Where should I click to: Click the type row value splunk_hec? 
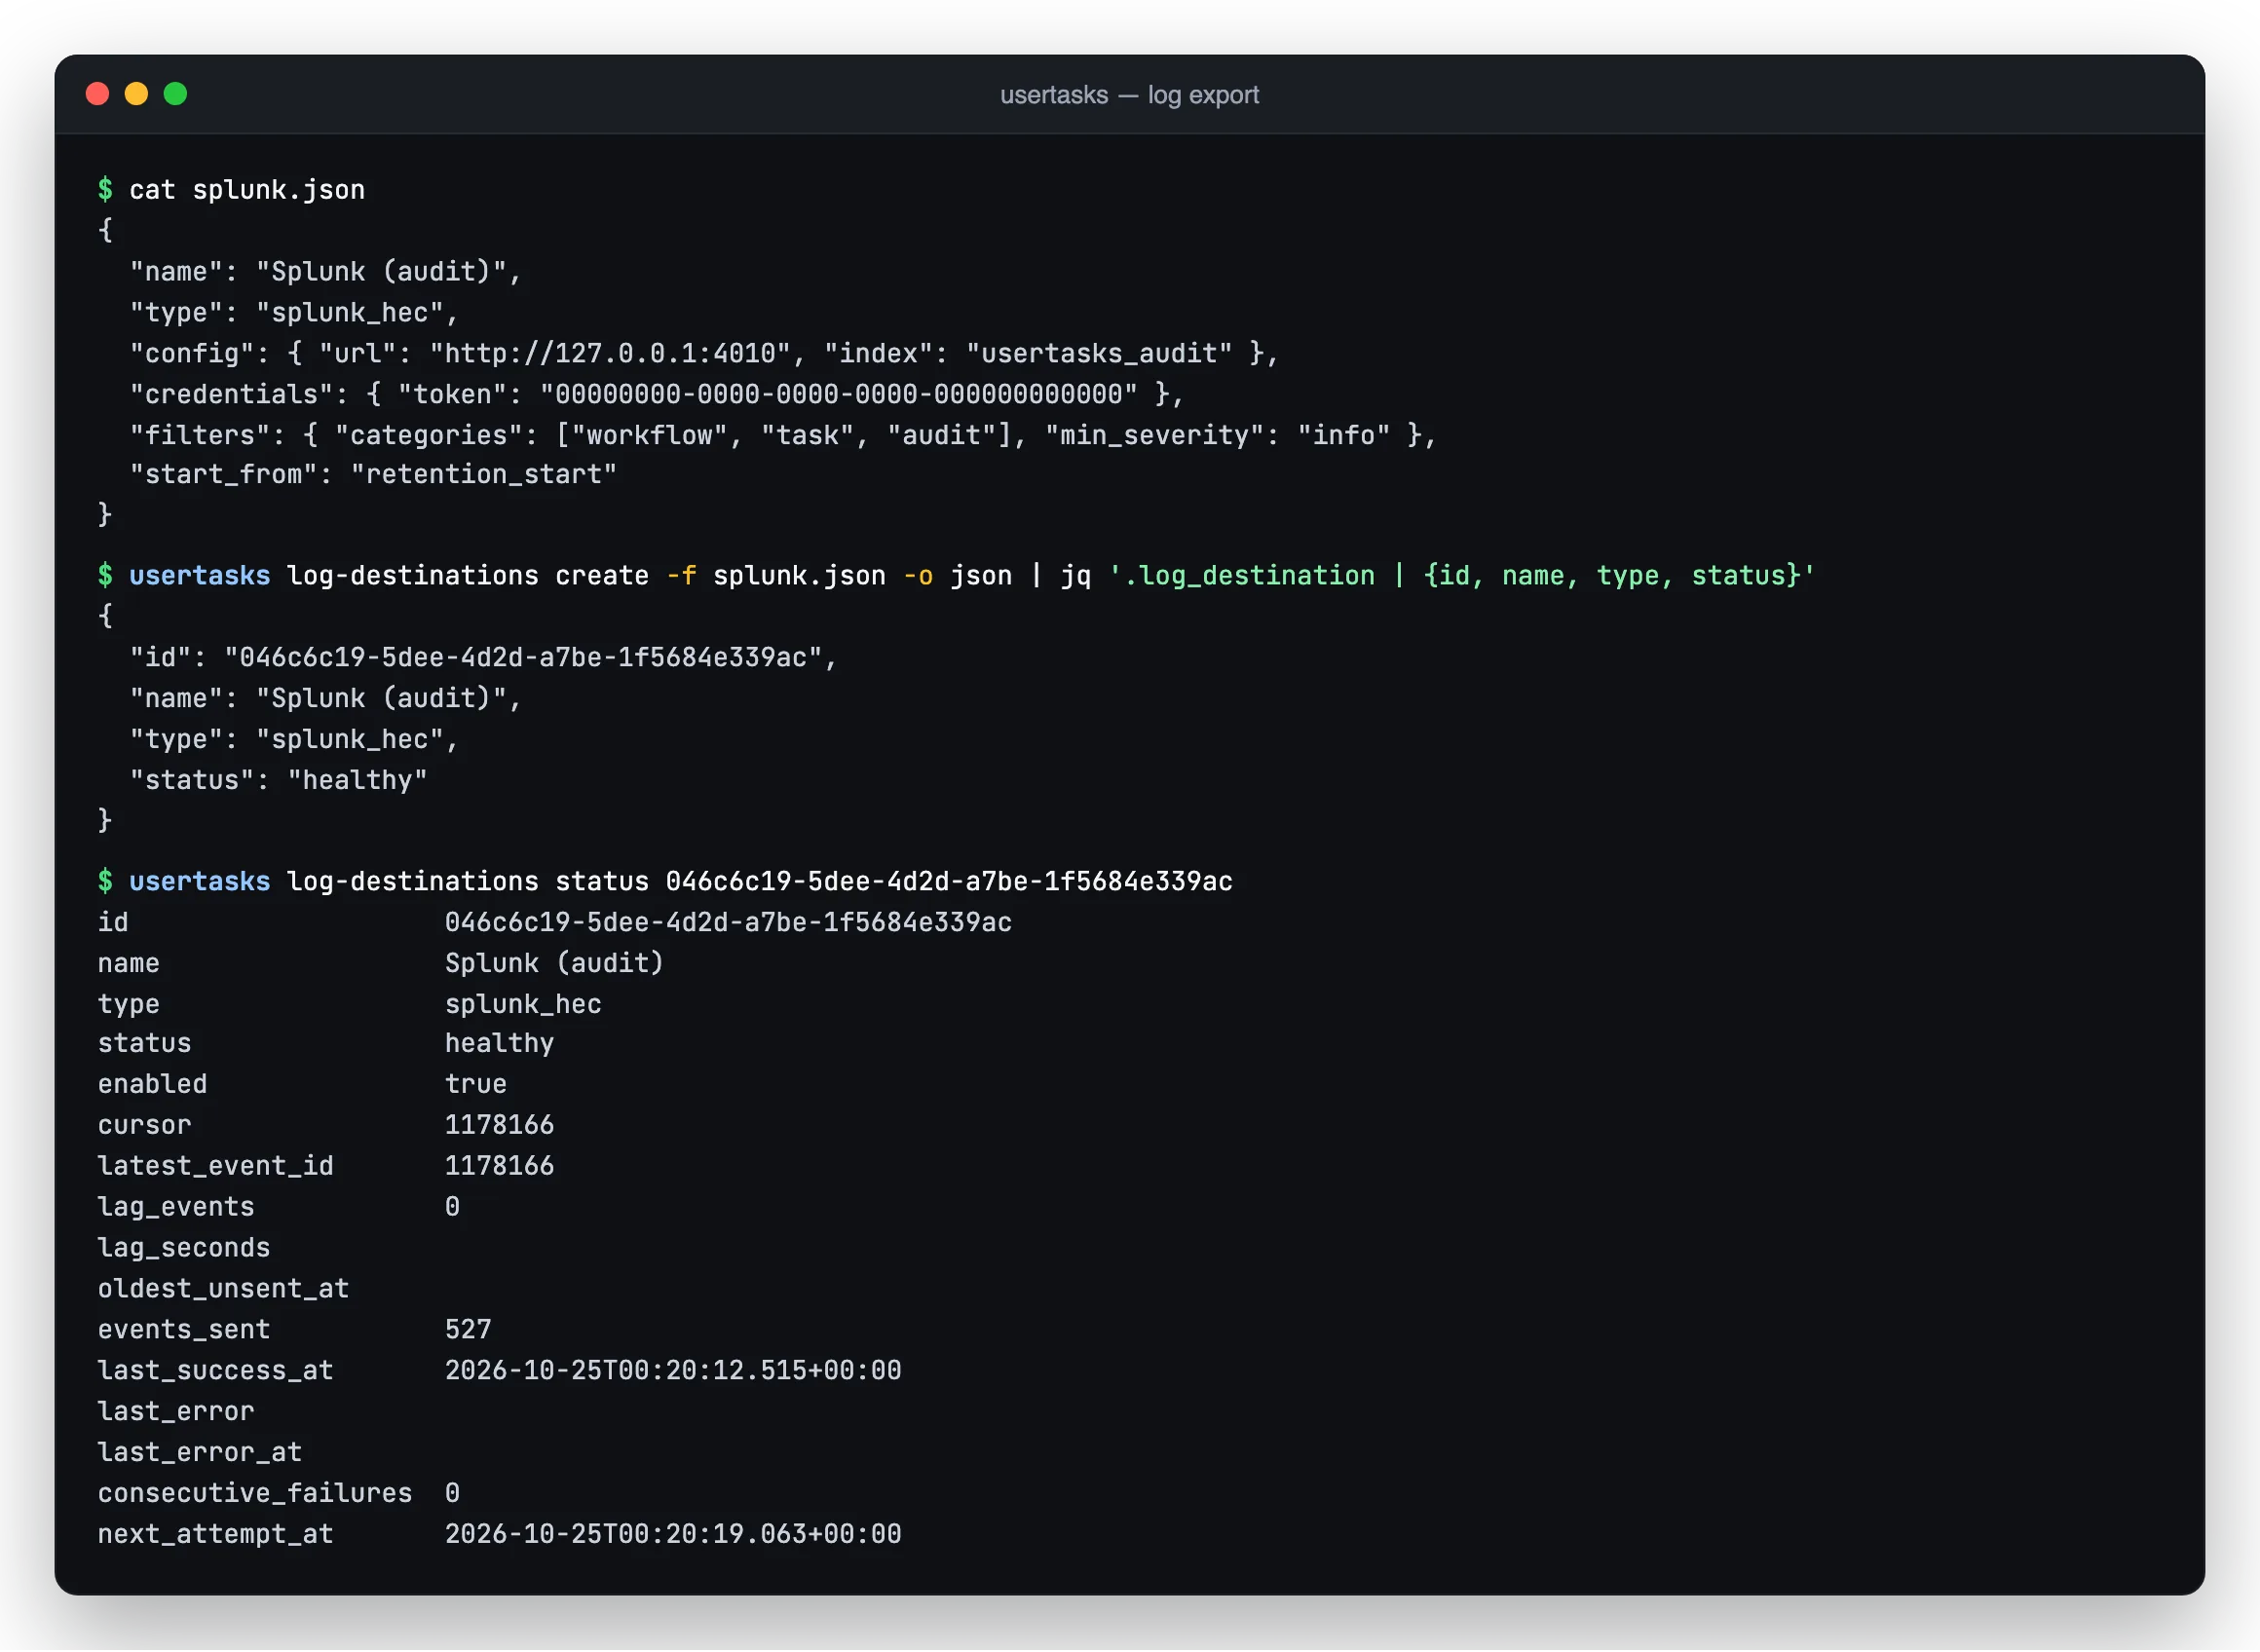click(523, 1005)
